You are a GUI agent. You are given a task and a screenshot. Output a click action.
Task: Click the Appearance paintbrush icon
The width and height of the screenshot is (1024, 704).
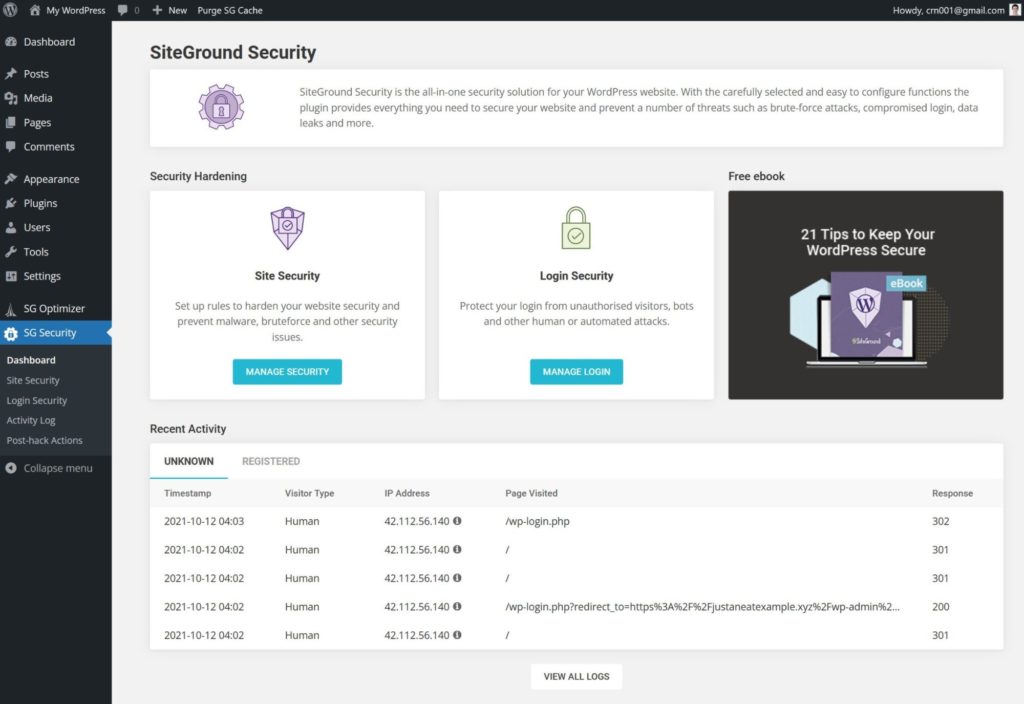(10, 179)
